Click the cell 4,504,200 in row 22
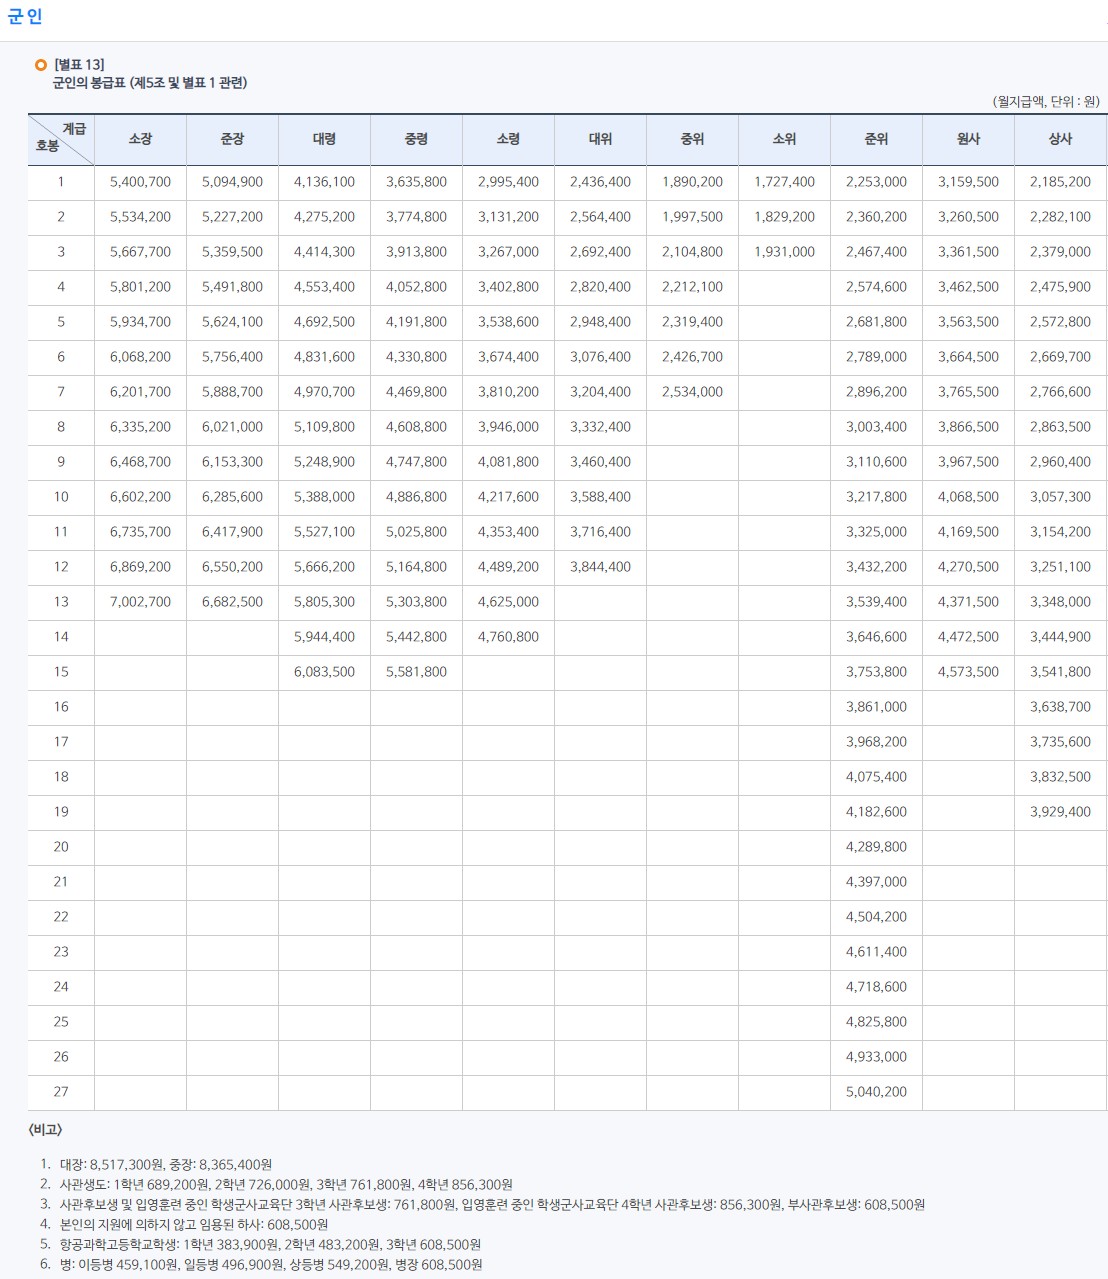This screenshot has height=1279, width=1108. 876,917
